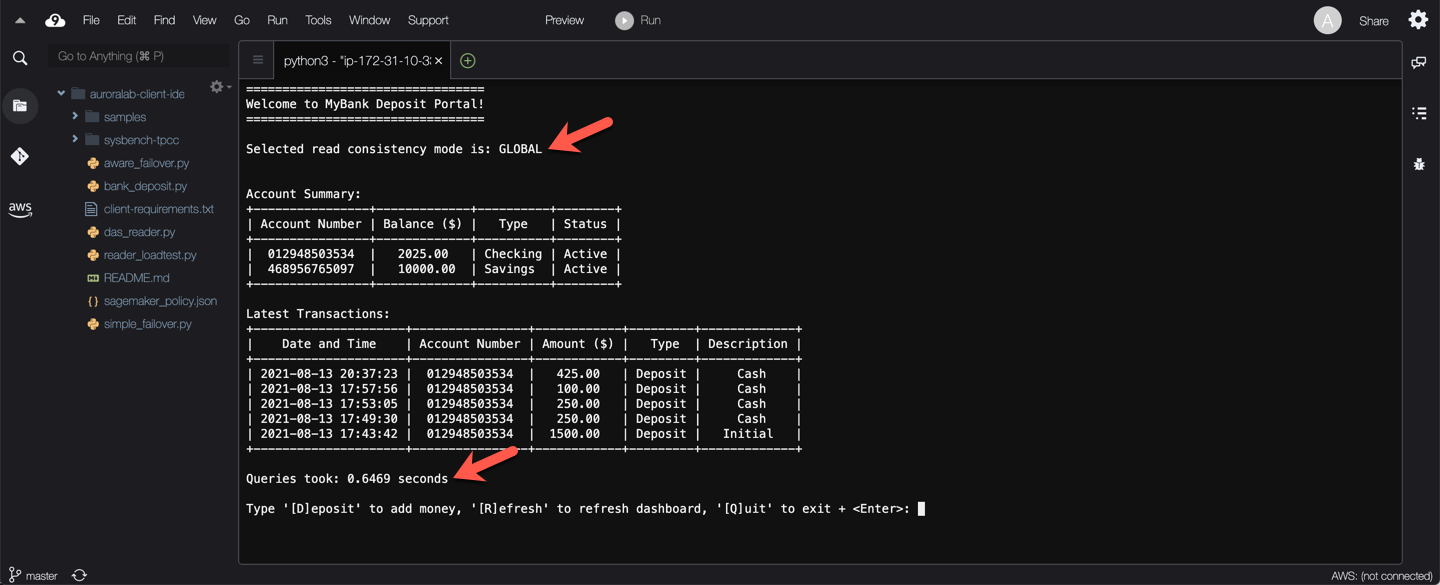Expand the samples folder
The height and width of the screenshot is (585, 1440).
click(75, 117)
